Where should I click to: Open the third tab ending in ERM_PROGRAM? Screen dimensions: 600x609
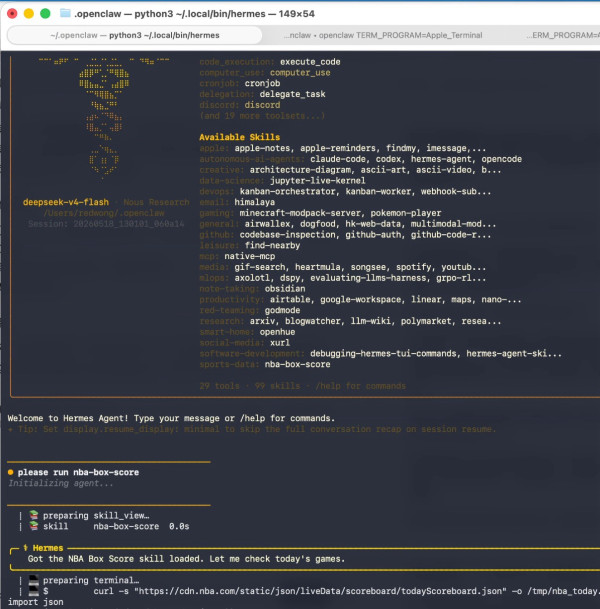[562, 35]
